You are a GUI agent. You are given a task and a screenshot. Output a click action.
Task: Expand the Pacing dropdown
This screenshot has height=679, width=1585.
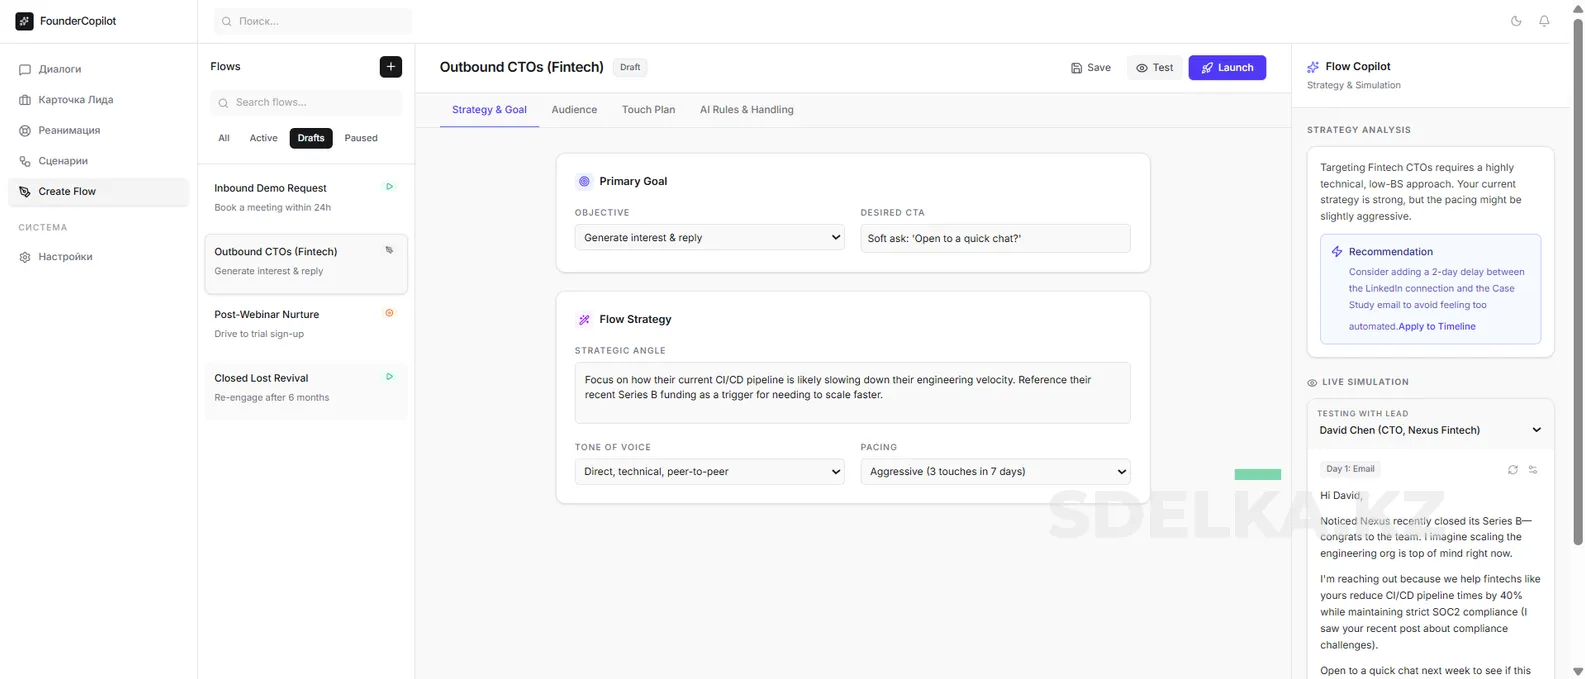[995, 472]
